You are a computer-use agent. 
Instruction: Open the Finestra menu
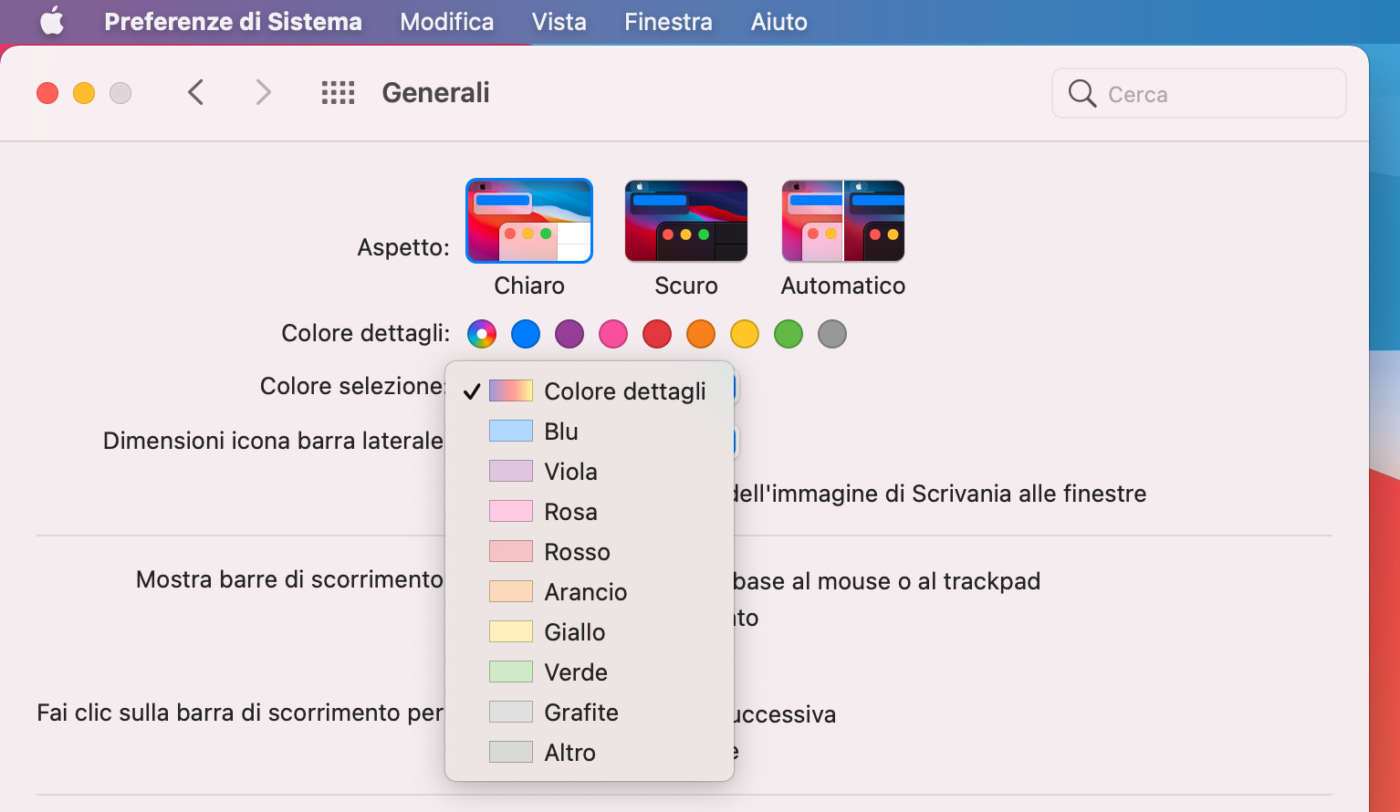(668, 21)
